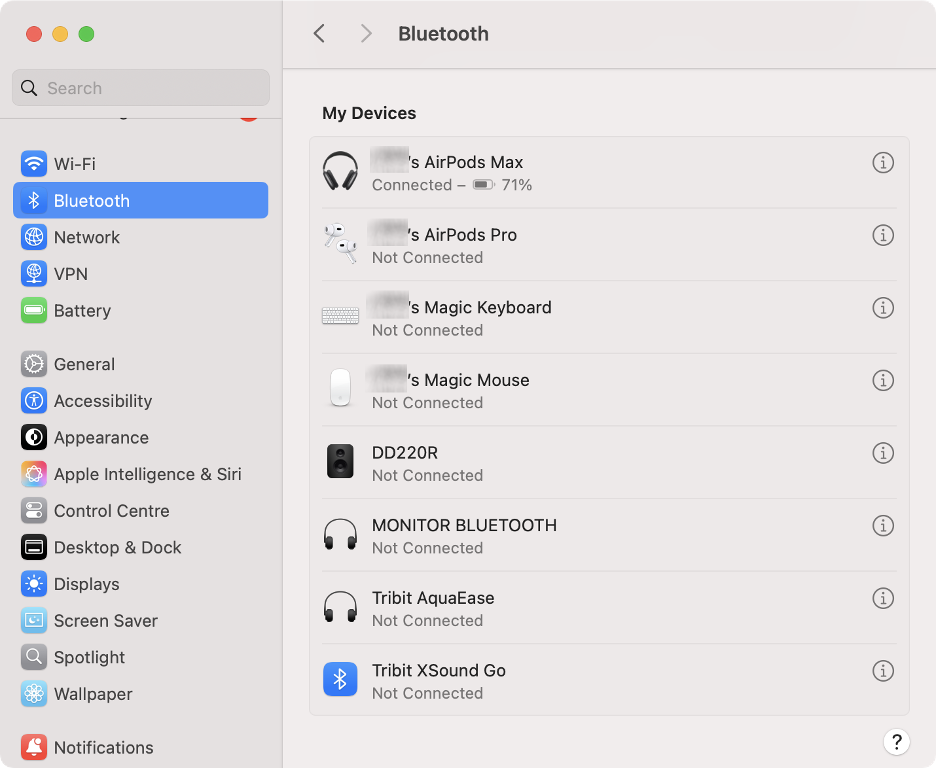This screenshot has height=768, width=936.
Task: Open the Bluetooth help button
Action: coord(896,742)
